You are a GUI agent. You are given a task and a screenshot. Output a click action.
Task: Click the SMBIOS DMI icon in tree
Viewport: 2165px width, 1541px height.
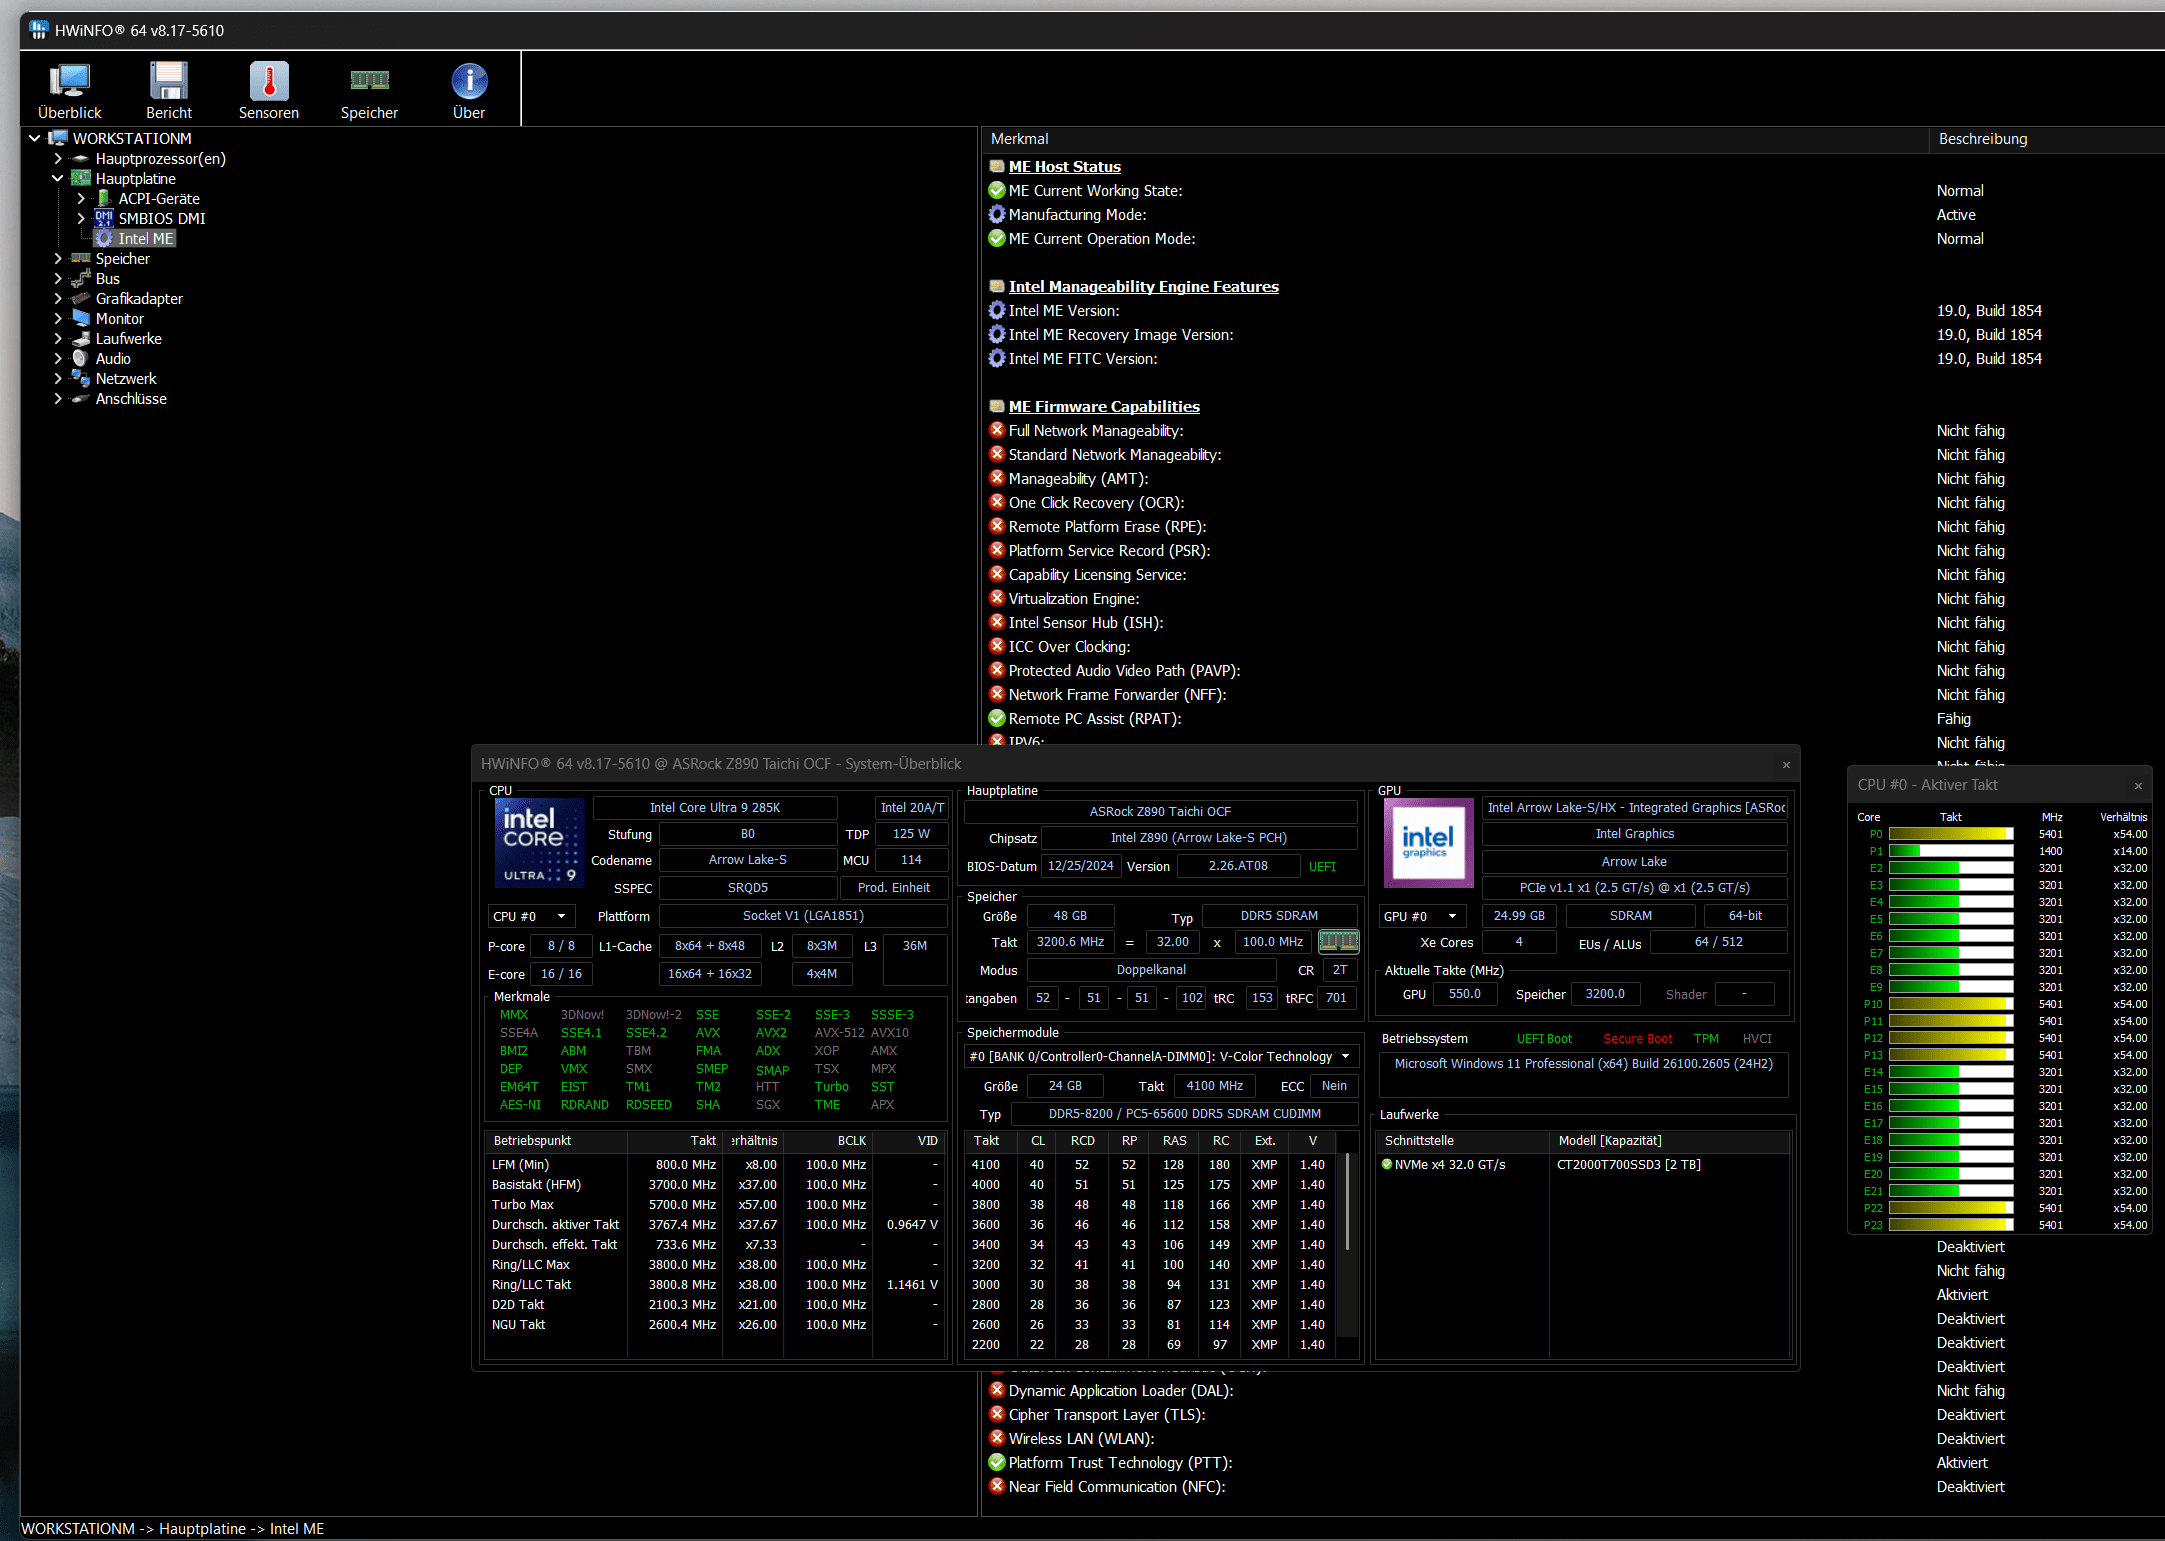click(104, 218)
